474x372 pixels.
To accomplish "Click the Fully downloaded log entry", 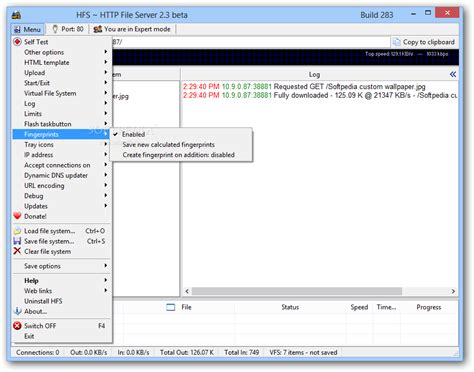I will [320, 95].
